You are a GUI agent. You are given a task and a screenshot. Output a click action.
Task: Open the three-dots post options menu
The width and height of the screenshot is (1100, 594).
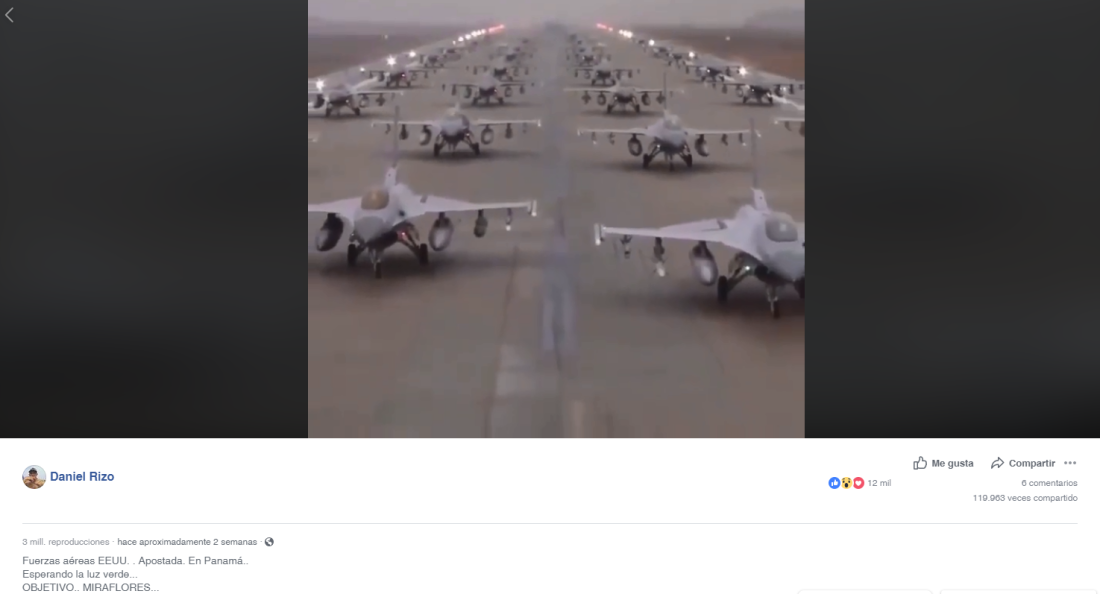tap(1070, 463)
